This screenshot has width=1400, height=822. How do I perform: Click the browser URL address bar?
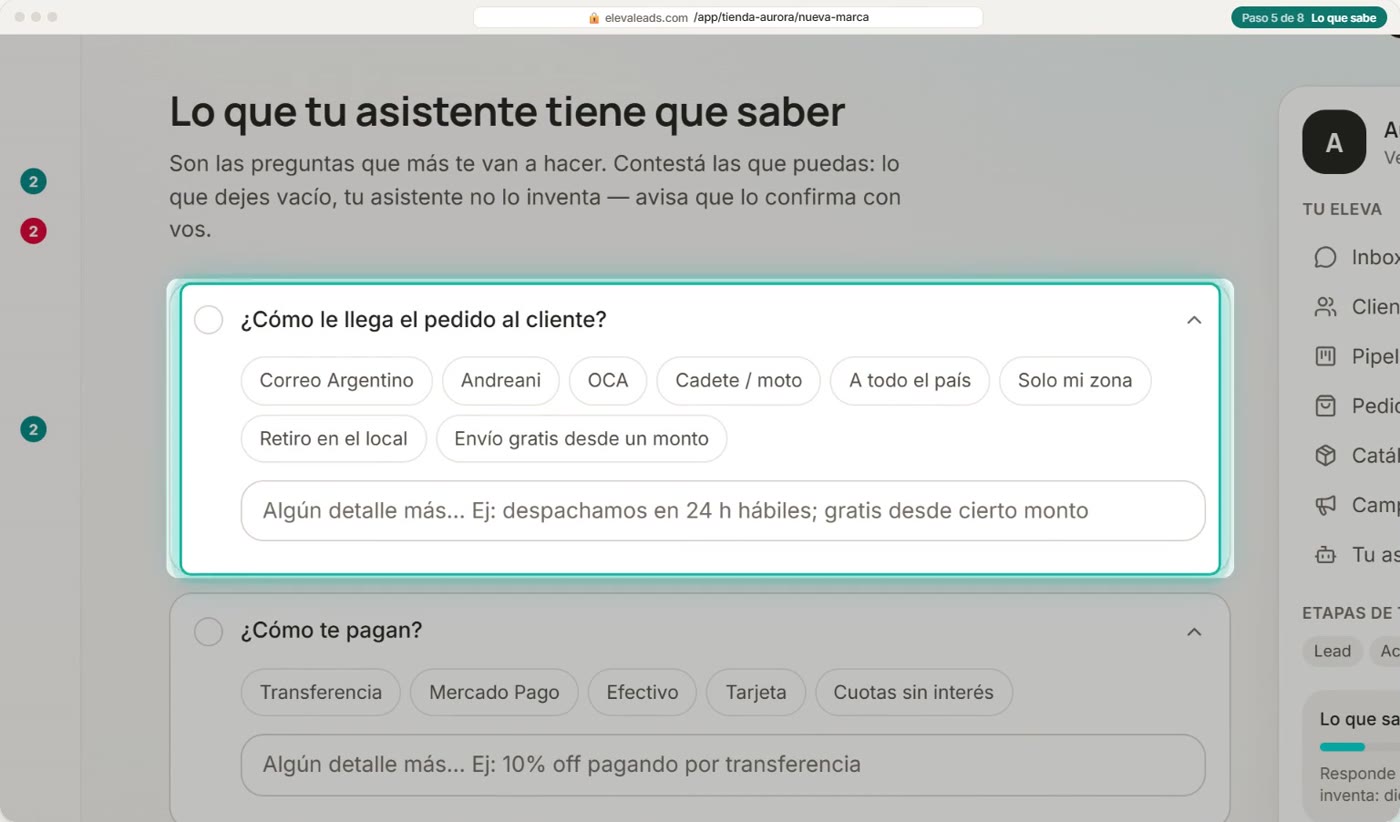point(728,18)
